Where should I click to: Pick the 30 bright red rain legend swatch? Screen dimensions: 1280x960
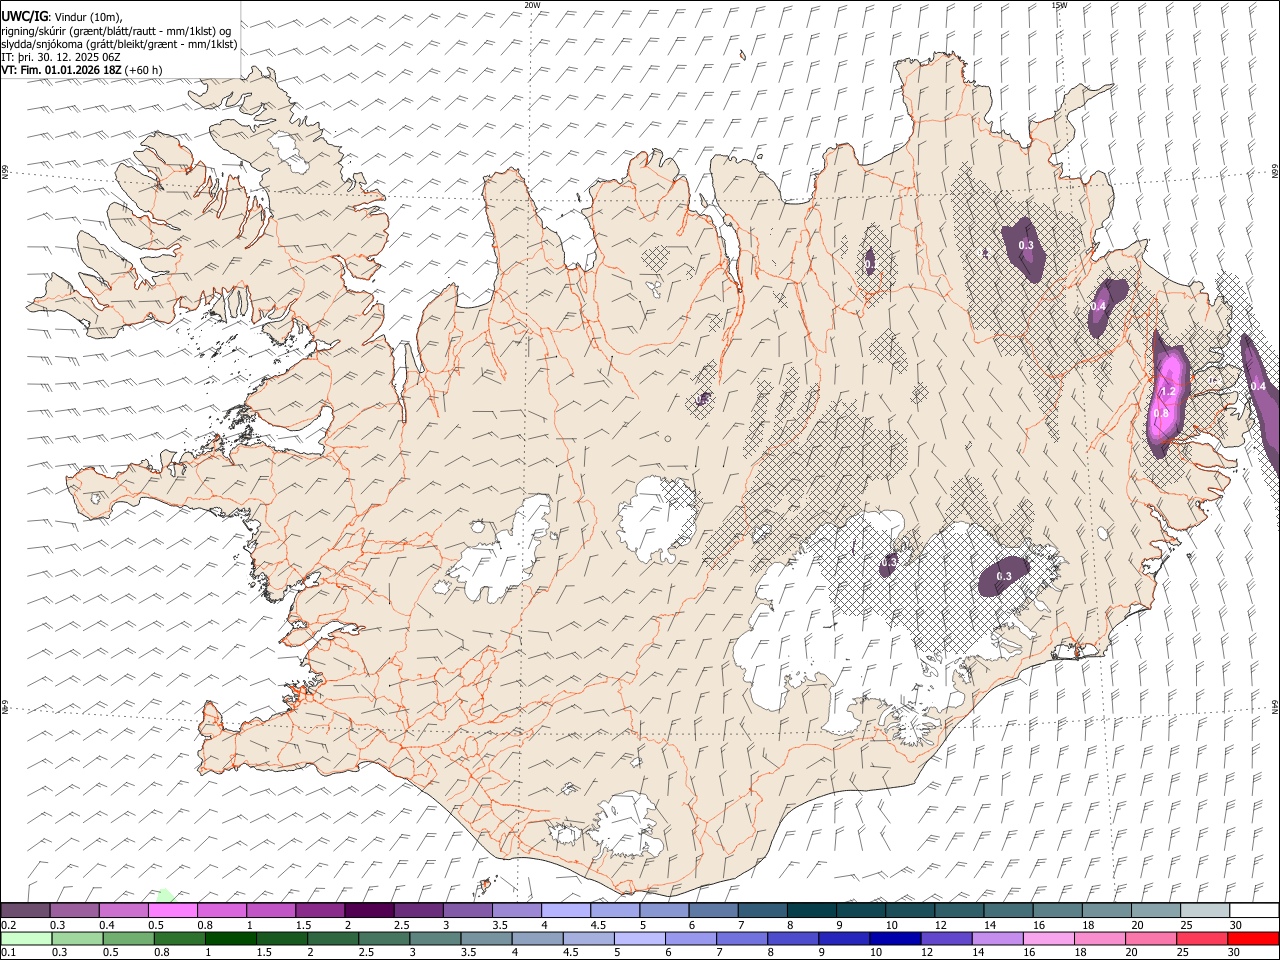(x=1254, y=938)
